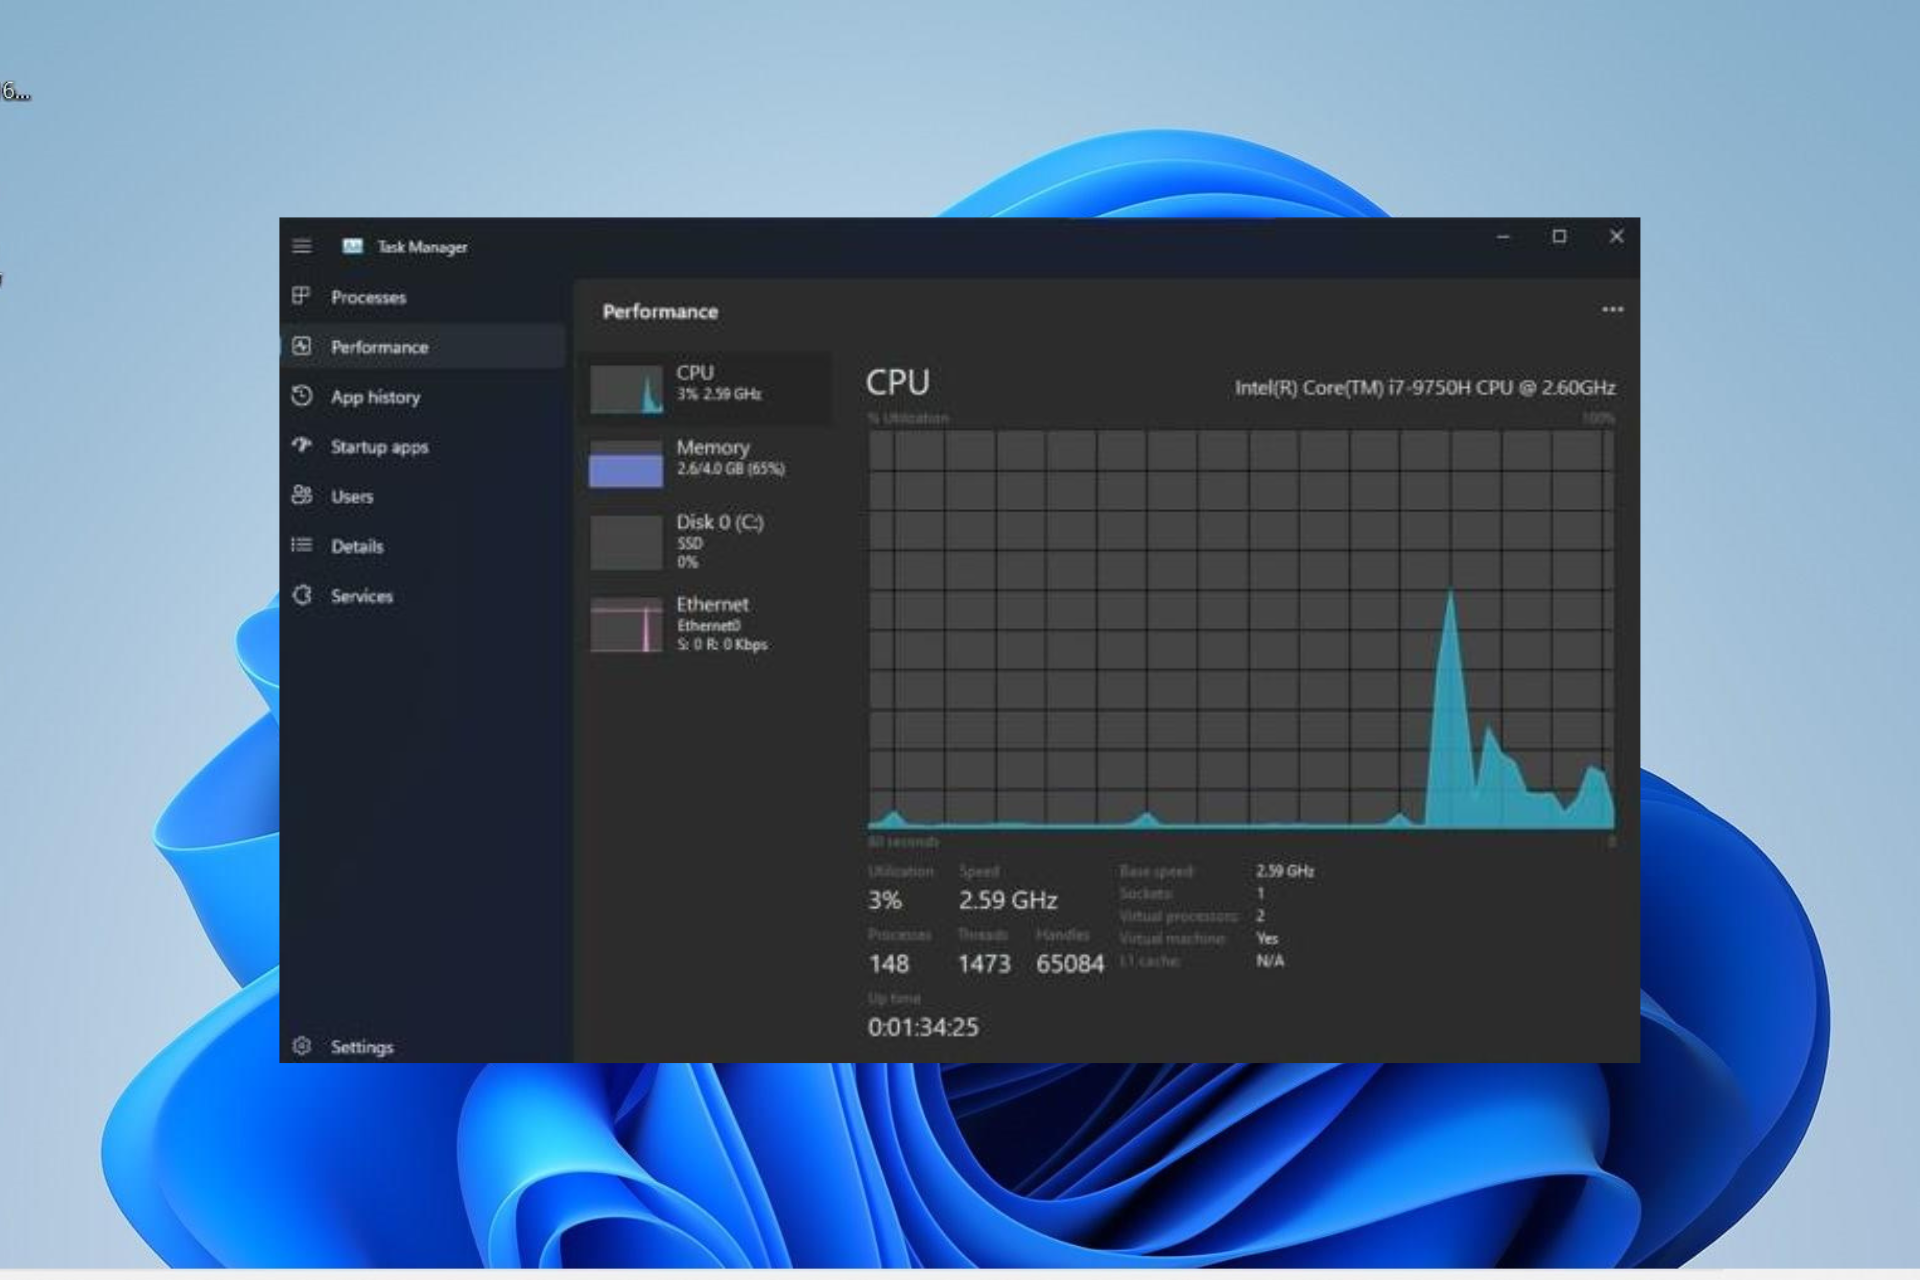The height and width of the screenshot is (1280, 1920).
Task: Select the Performance page label
Action: point(379,347)
